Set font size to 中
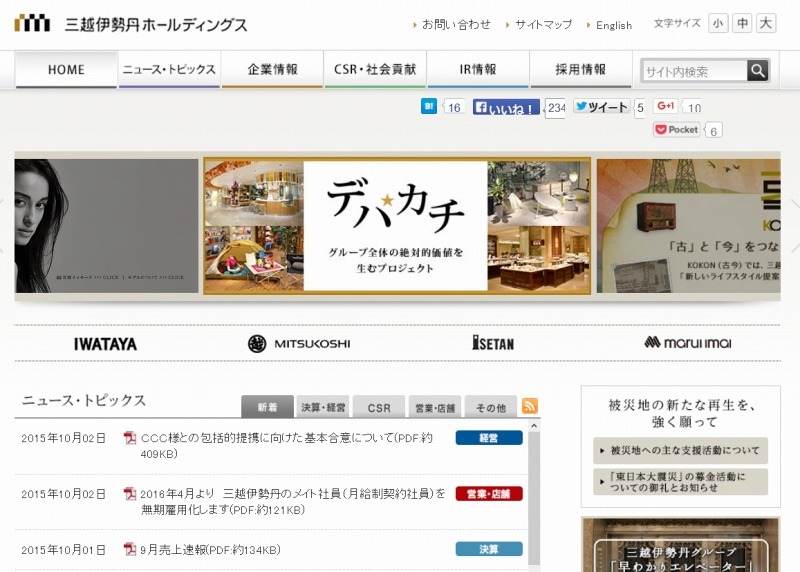 coord(742,23)
